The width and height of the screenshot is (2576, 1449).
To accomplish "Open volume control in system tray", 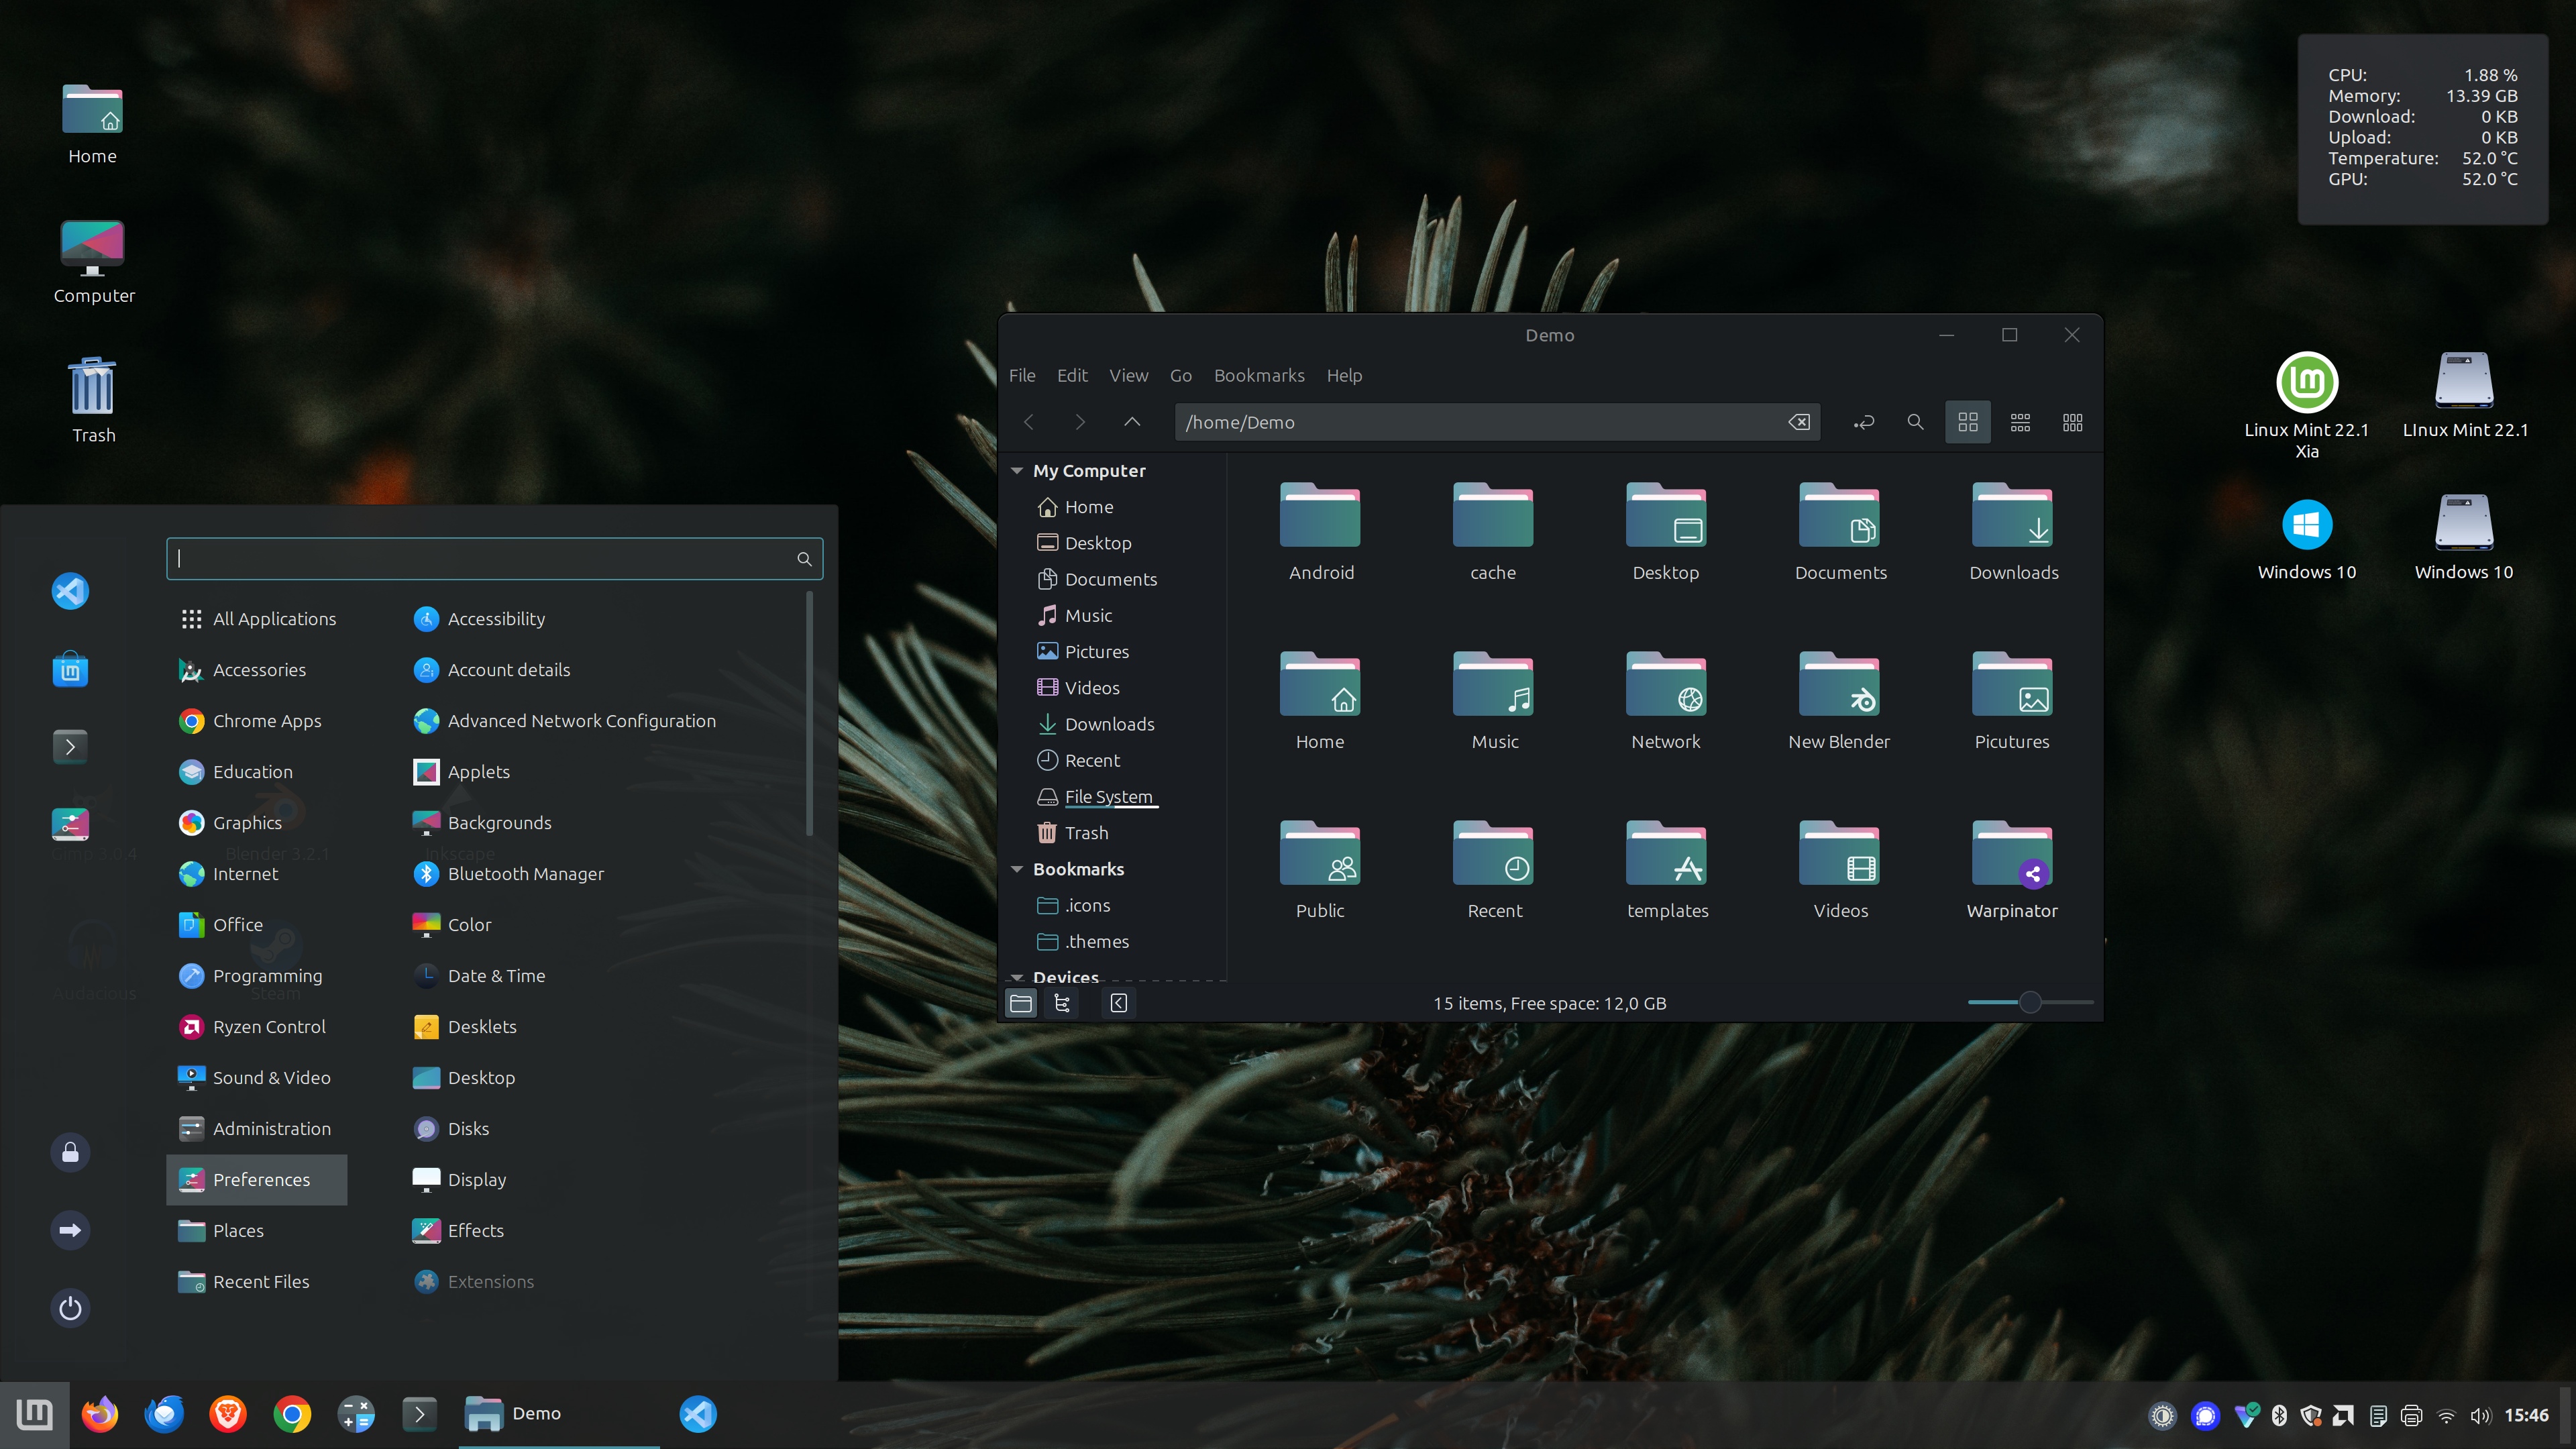I will coord(2480,1415).
